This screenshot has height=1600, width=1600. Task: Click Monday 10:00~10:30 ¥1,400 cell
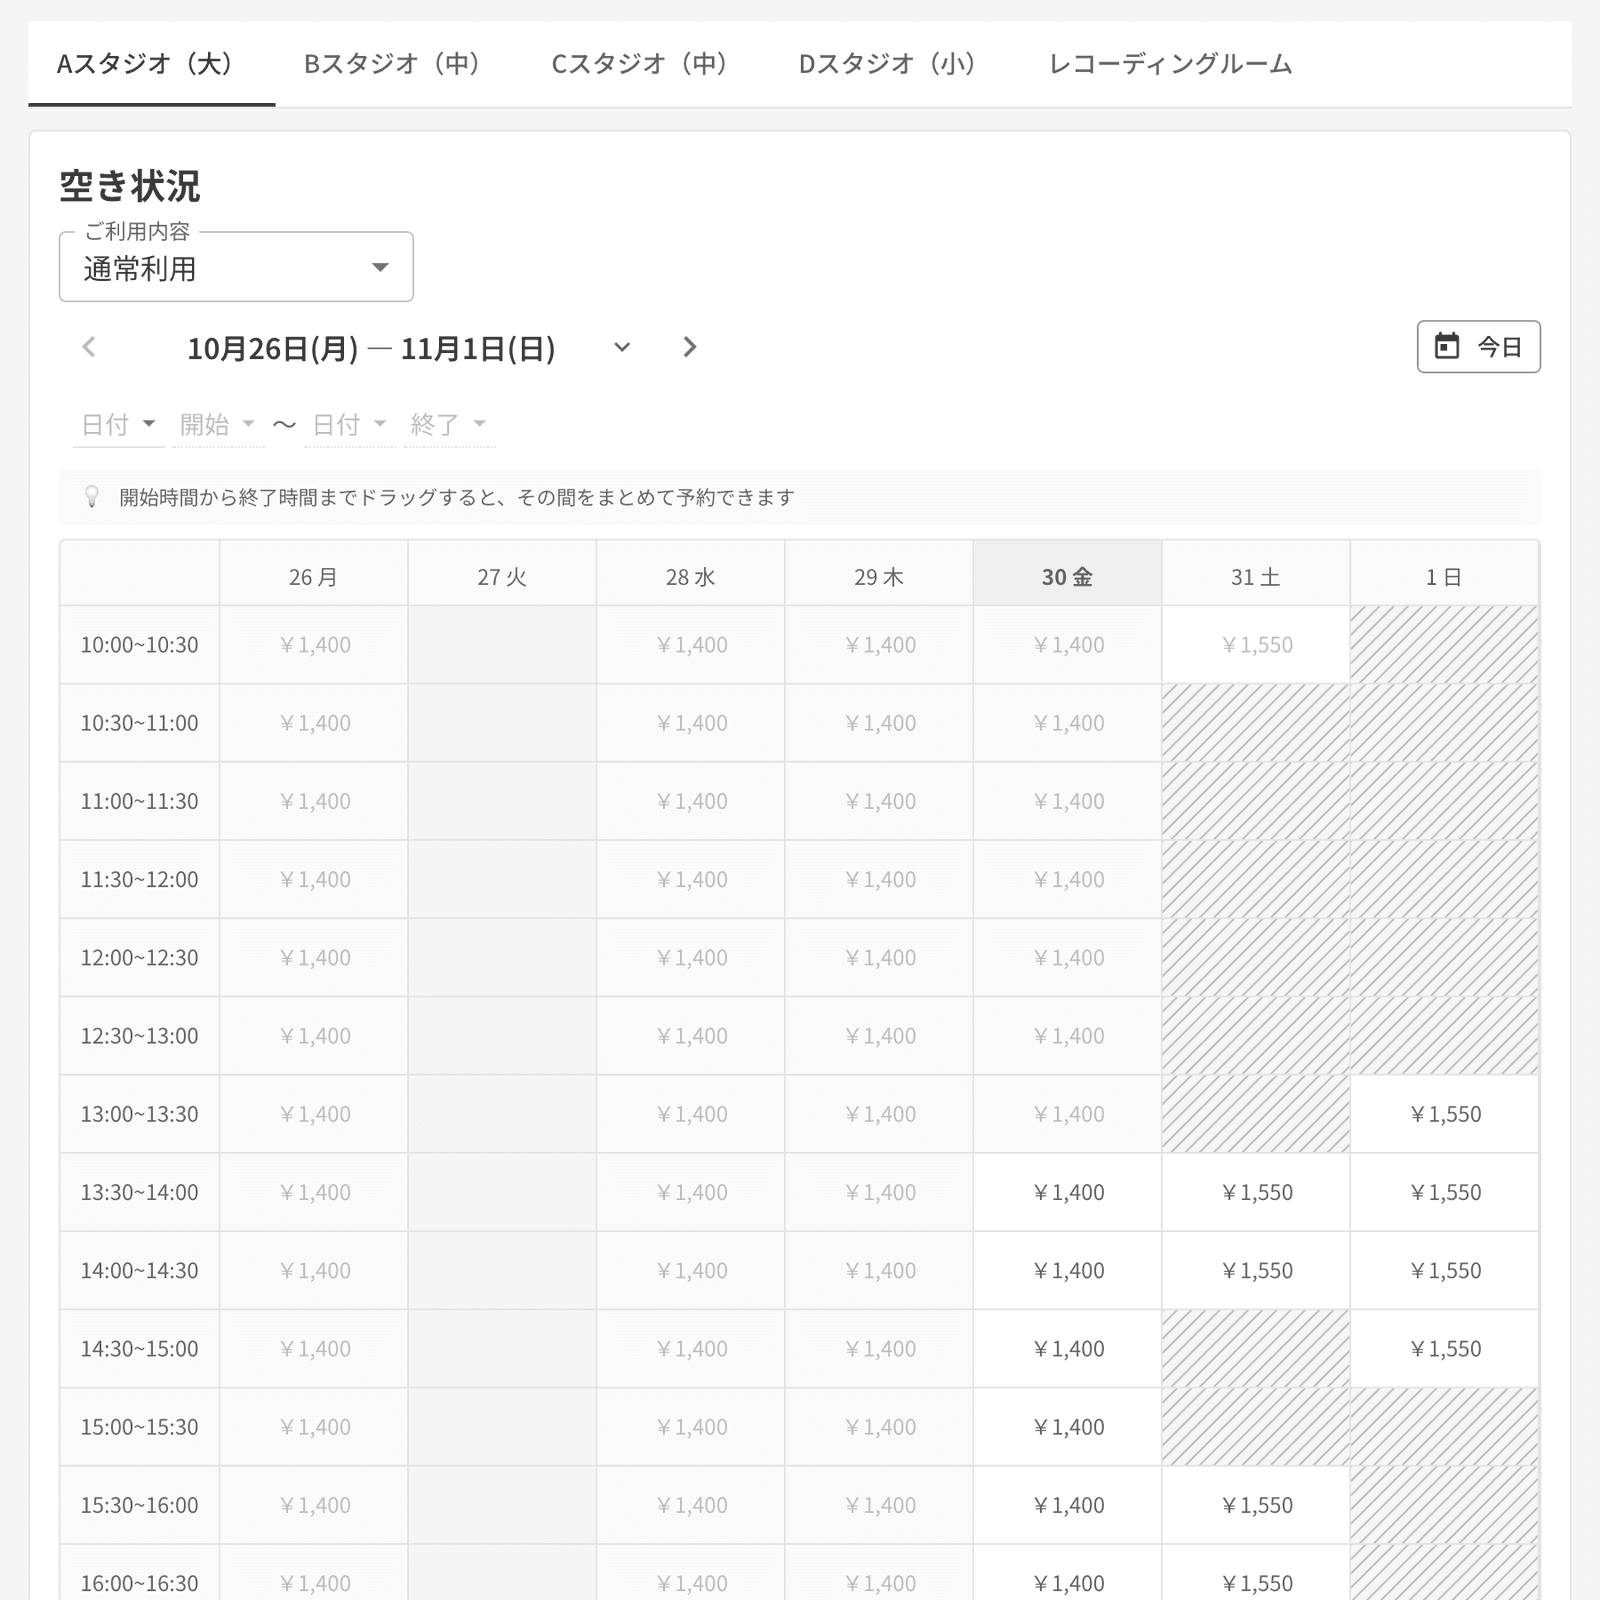click(314, 645)
